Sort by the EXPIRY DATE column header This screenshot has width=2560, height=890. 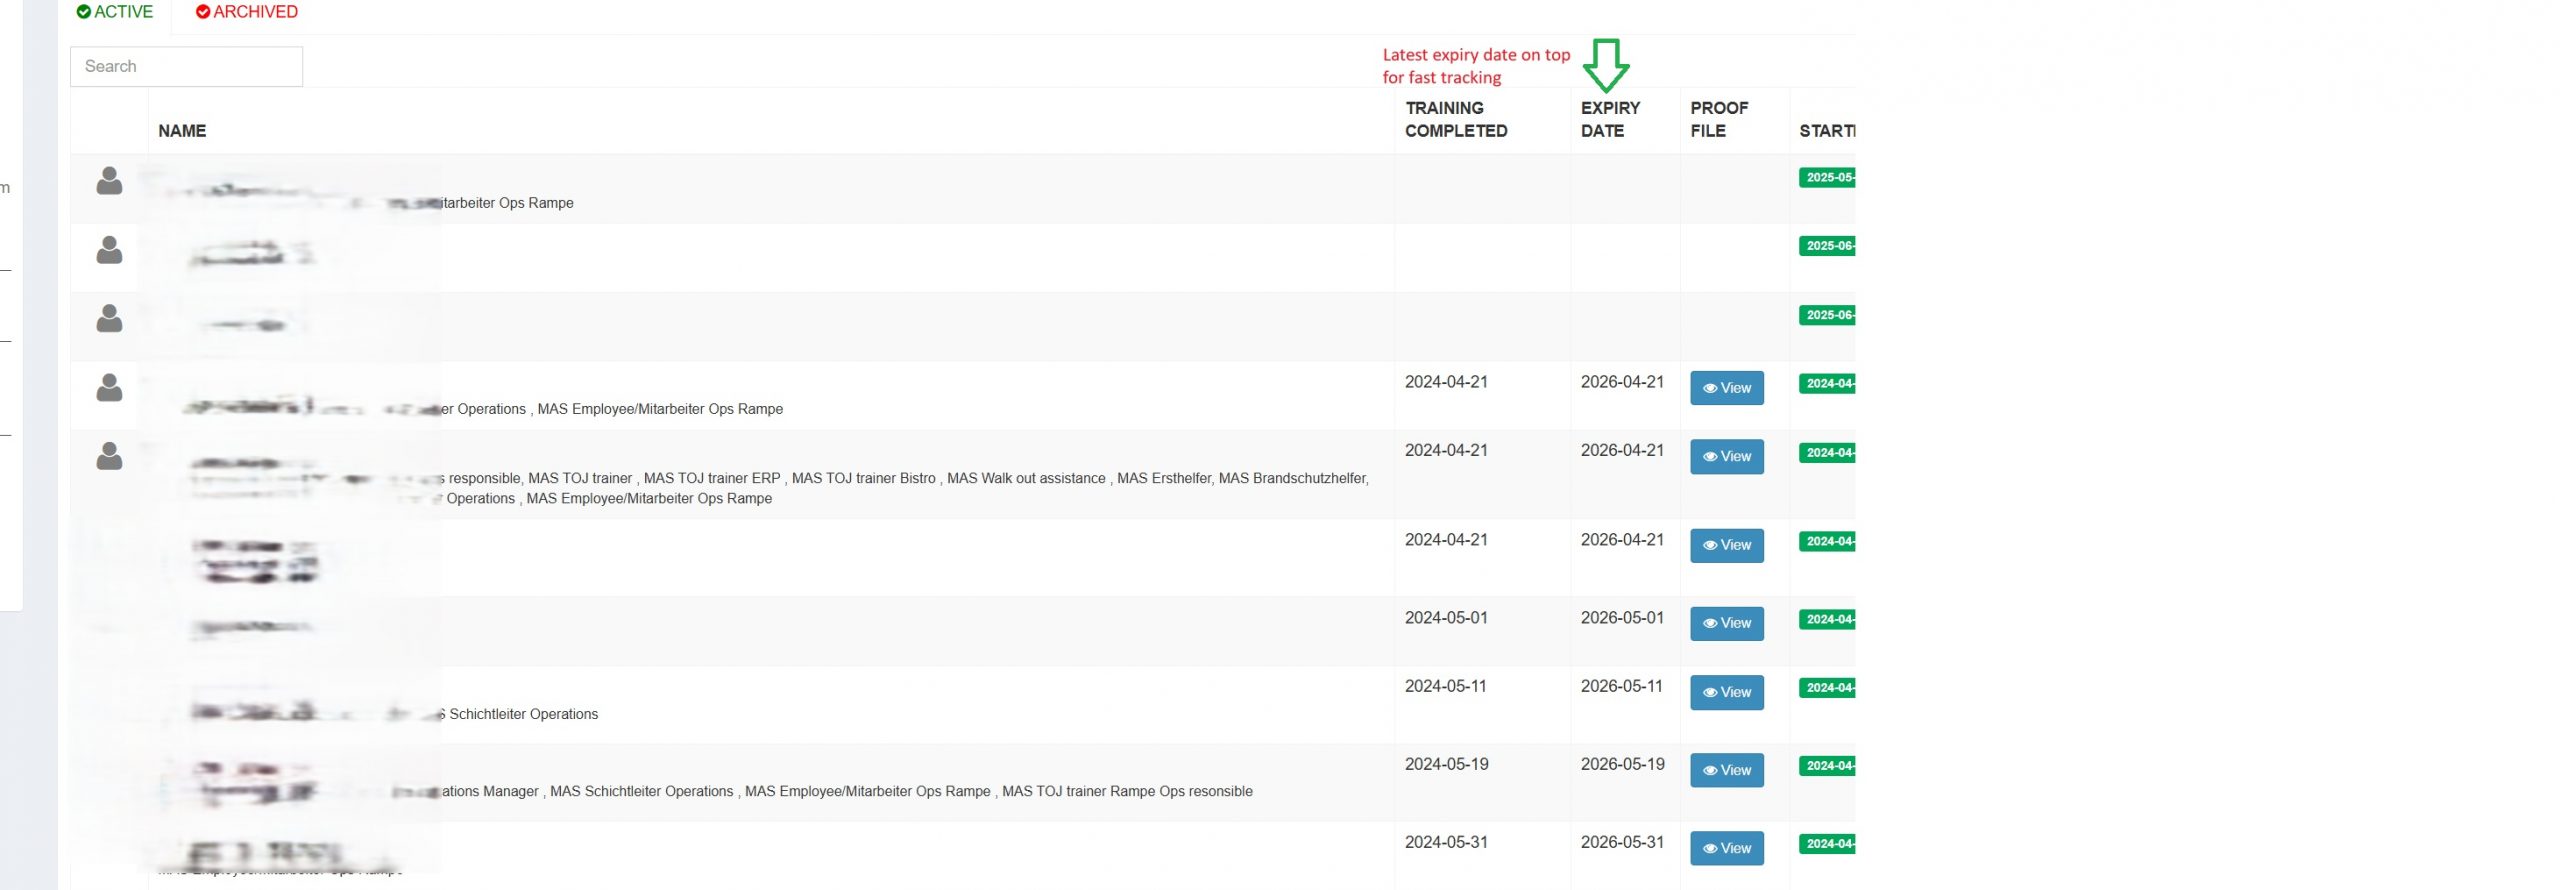click(1610, 120)
